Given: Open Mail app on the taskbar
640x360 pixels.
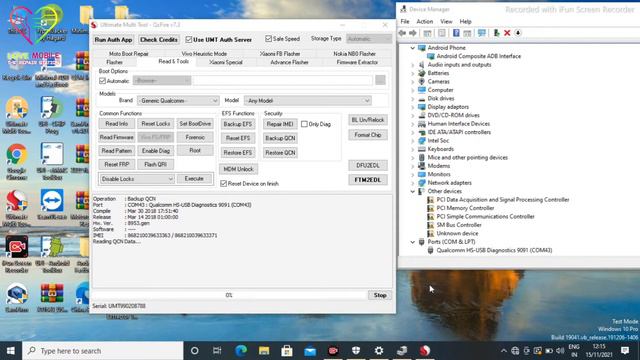Looking at the screenshot, I should 310,351.
